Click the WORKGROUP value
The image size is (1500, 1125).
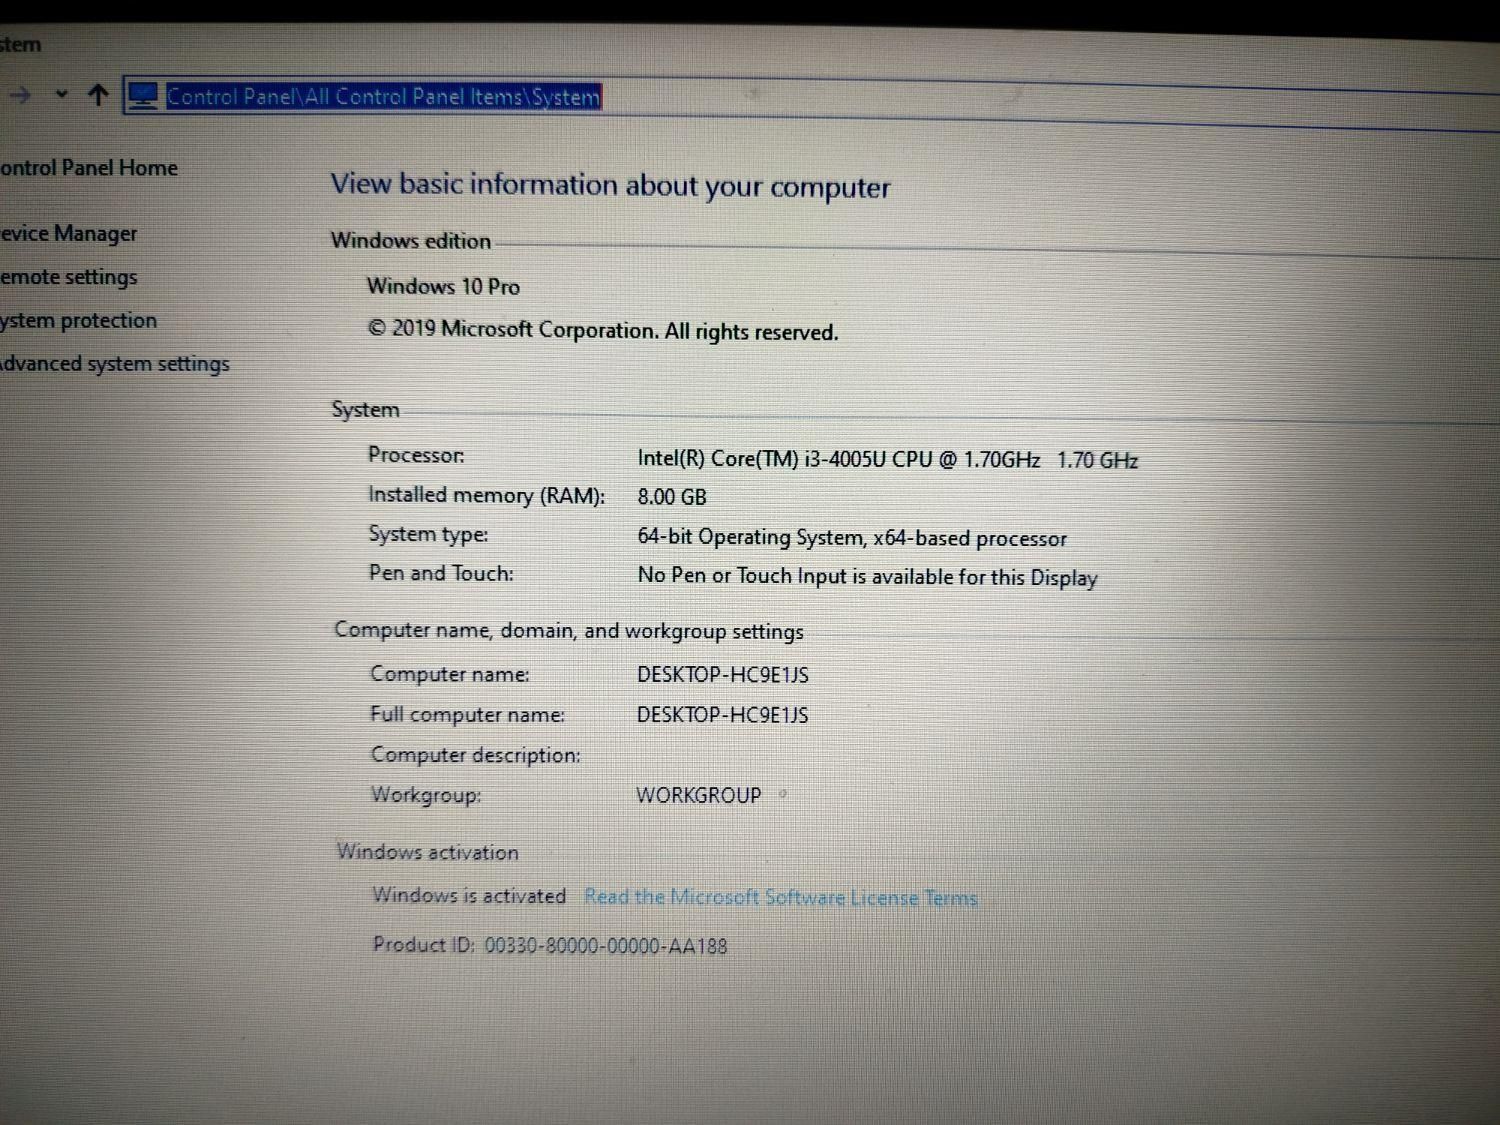coord(699,795)
